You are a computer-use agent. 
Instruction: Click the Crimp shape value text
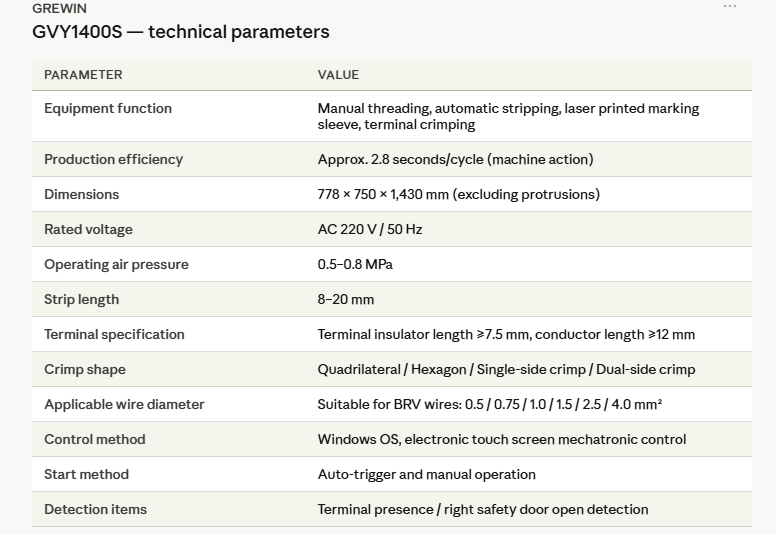506,369
